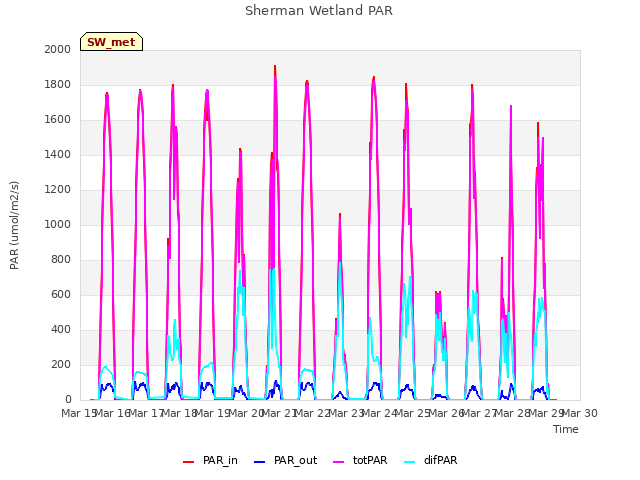Click the 1600 y-axis tick label
The height and width of the screenshot is (480, 640).
tap(58, 120)
